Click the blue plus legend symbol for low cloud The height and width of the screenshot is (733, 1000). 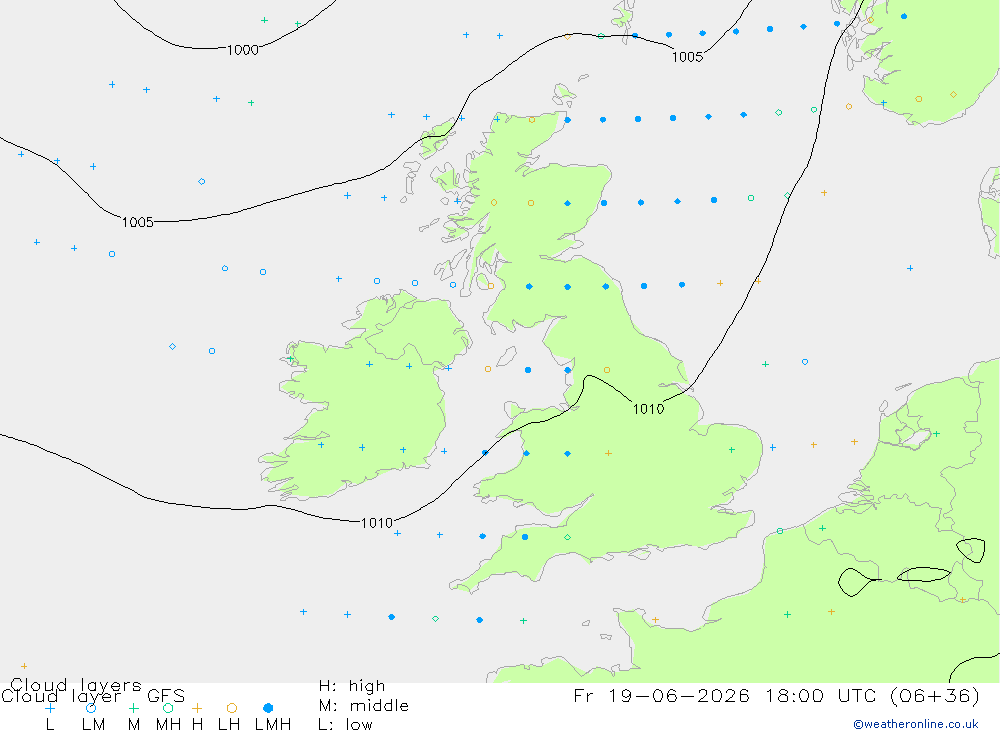point(50,708)
